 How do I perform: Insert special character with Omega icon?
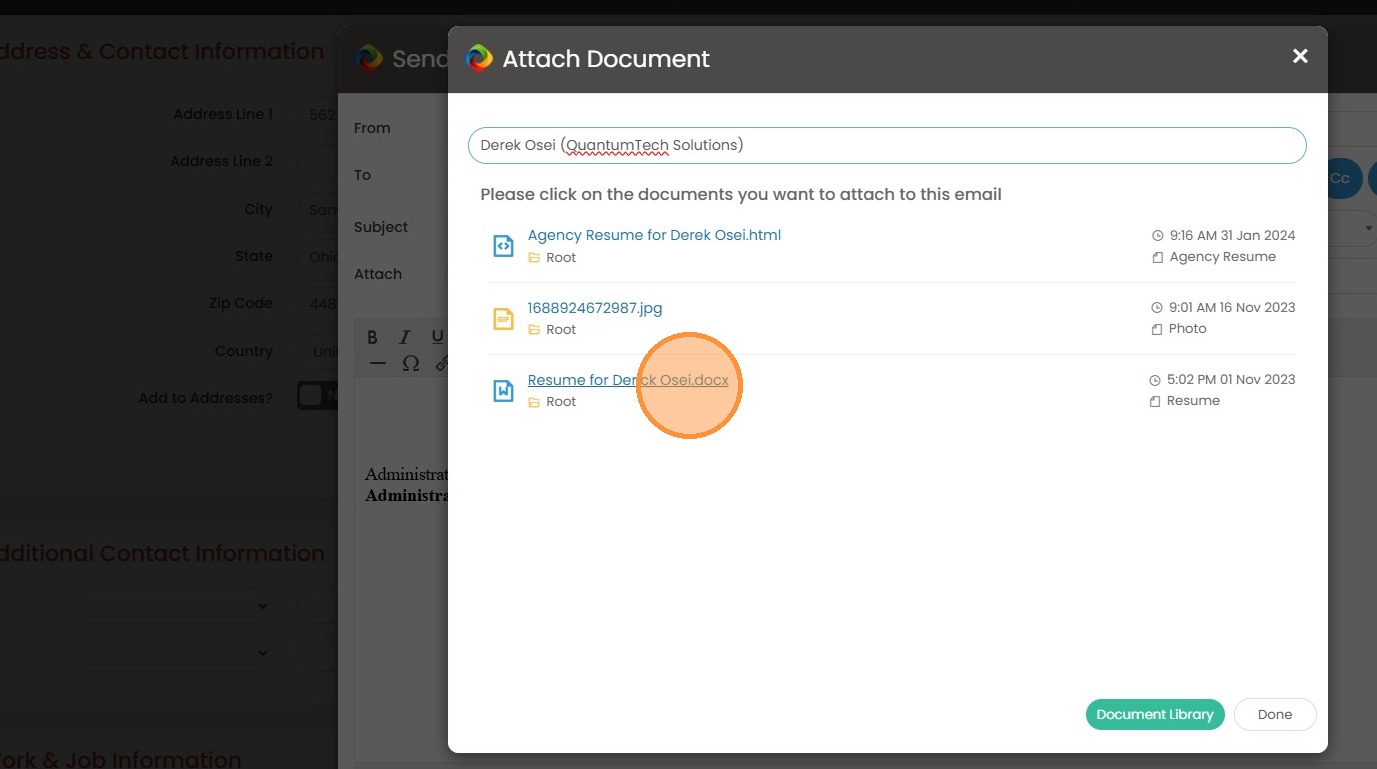pyautogui.click(x=410, y=364)
